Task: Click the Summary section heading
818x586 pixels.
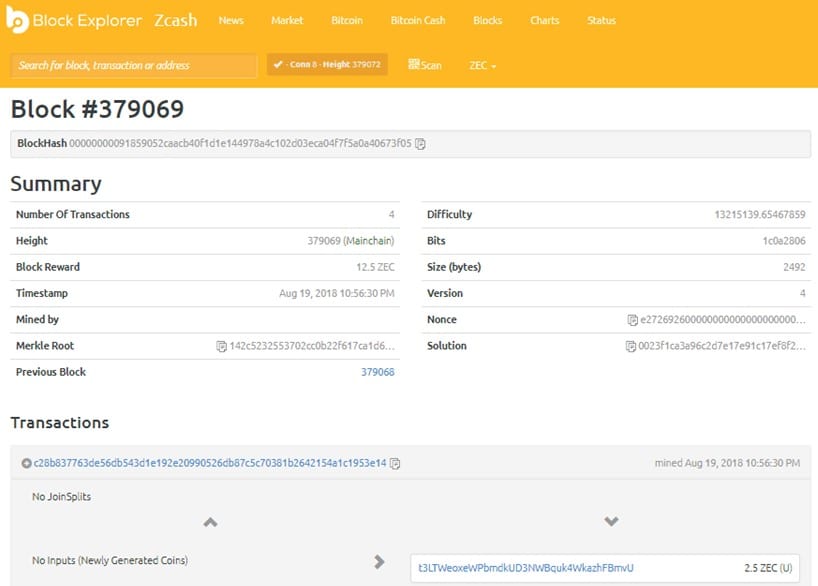Action: click(56, 184)
